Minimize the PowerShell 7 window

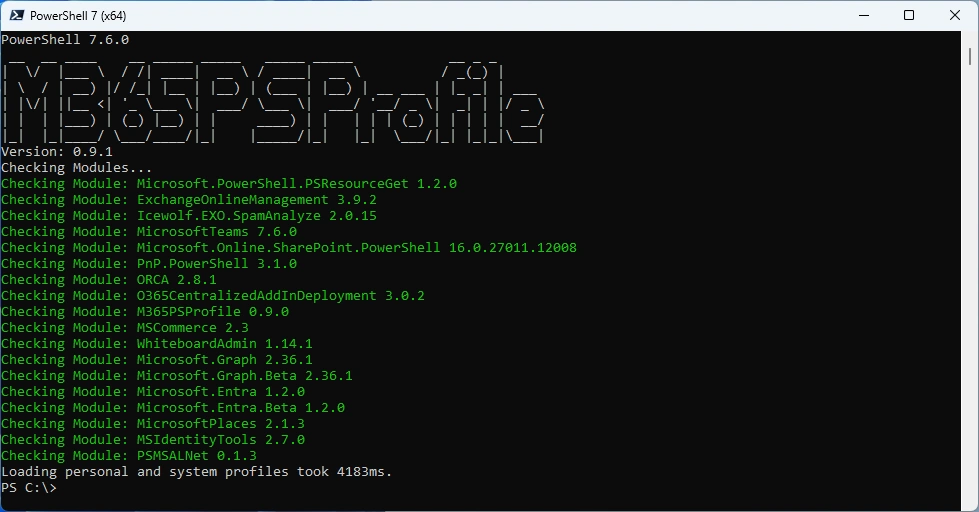pos(863,15)
